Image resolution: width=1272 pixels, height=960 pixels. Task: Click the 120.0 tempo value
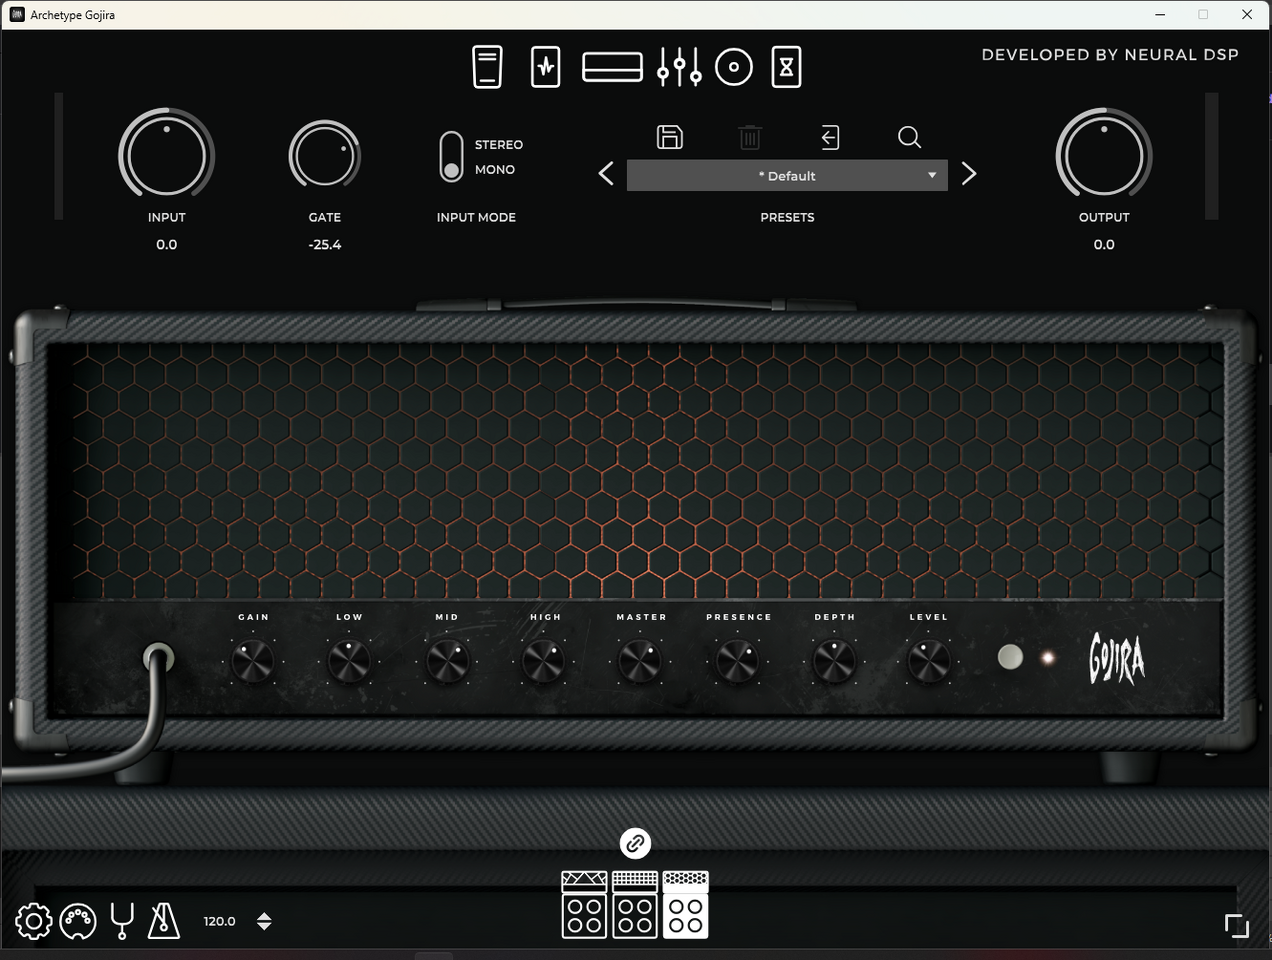coord(220,921)
